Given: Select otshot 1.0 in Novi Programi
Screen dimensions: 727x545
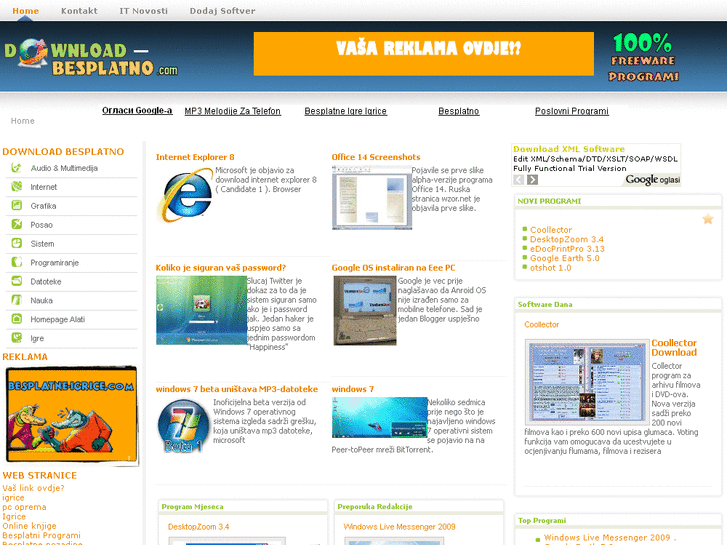Looking at the screenshot, I should [550, 268].
